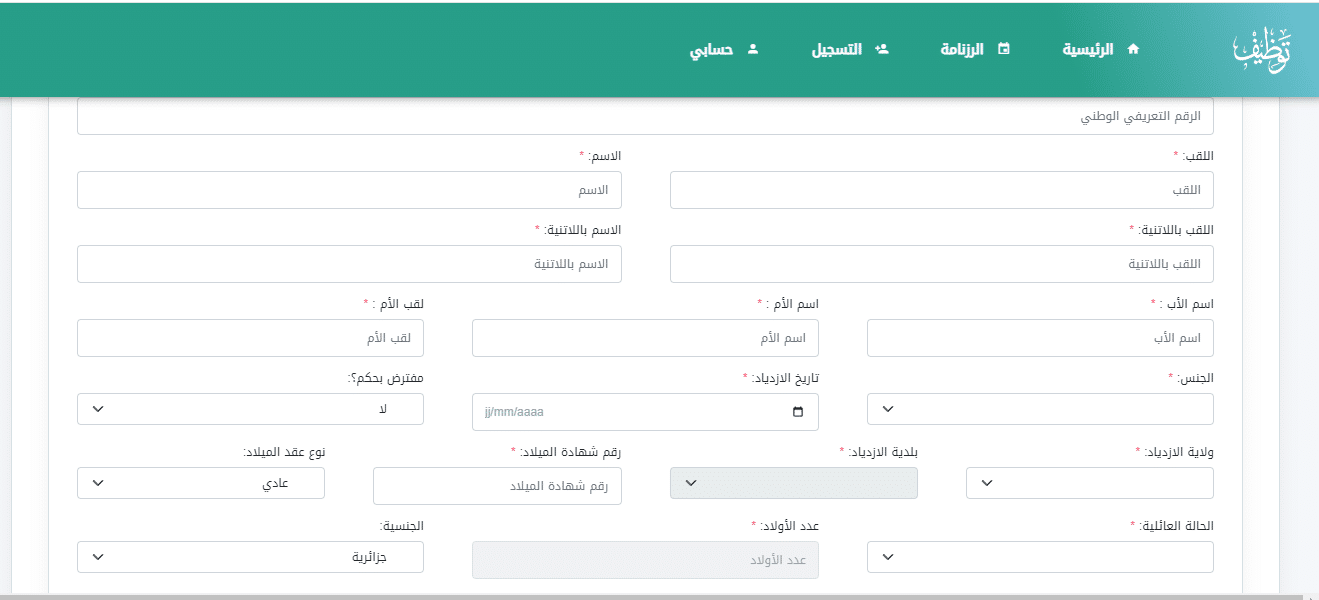This screenshot has width=1319, height=600.
Task: Focus the اللقب باللاتنية field
Action: 942,264
